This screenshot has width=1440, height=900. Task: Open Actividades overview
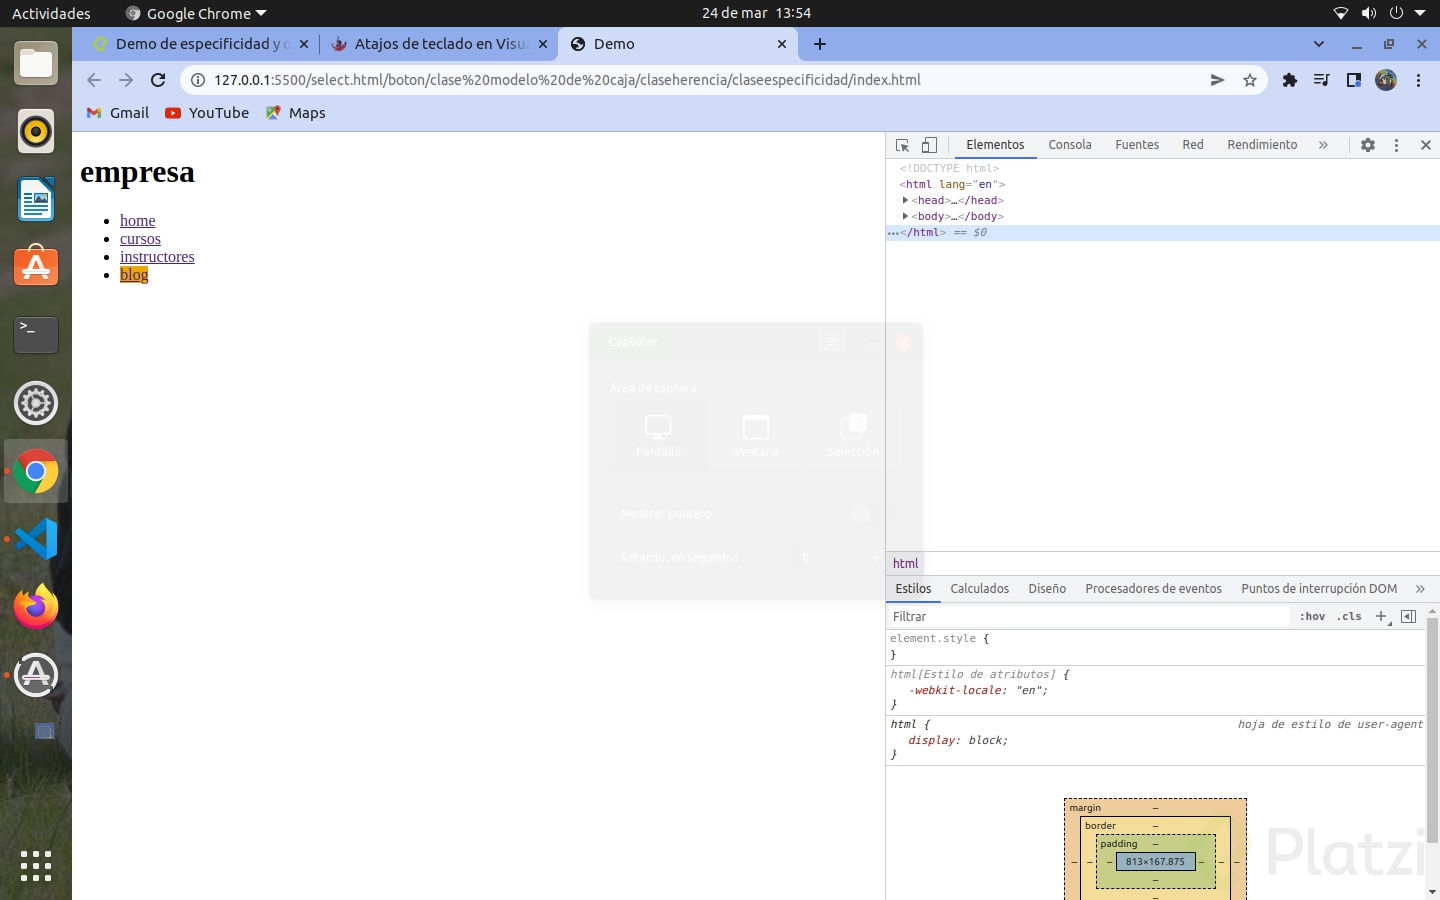point(51,13)
